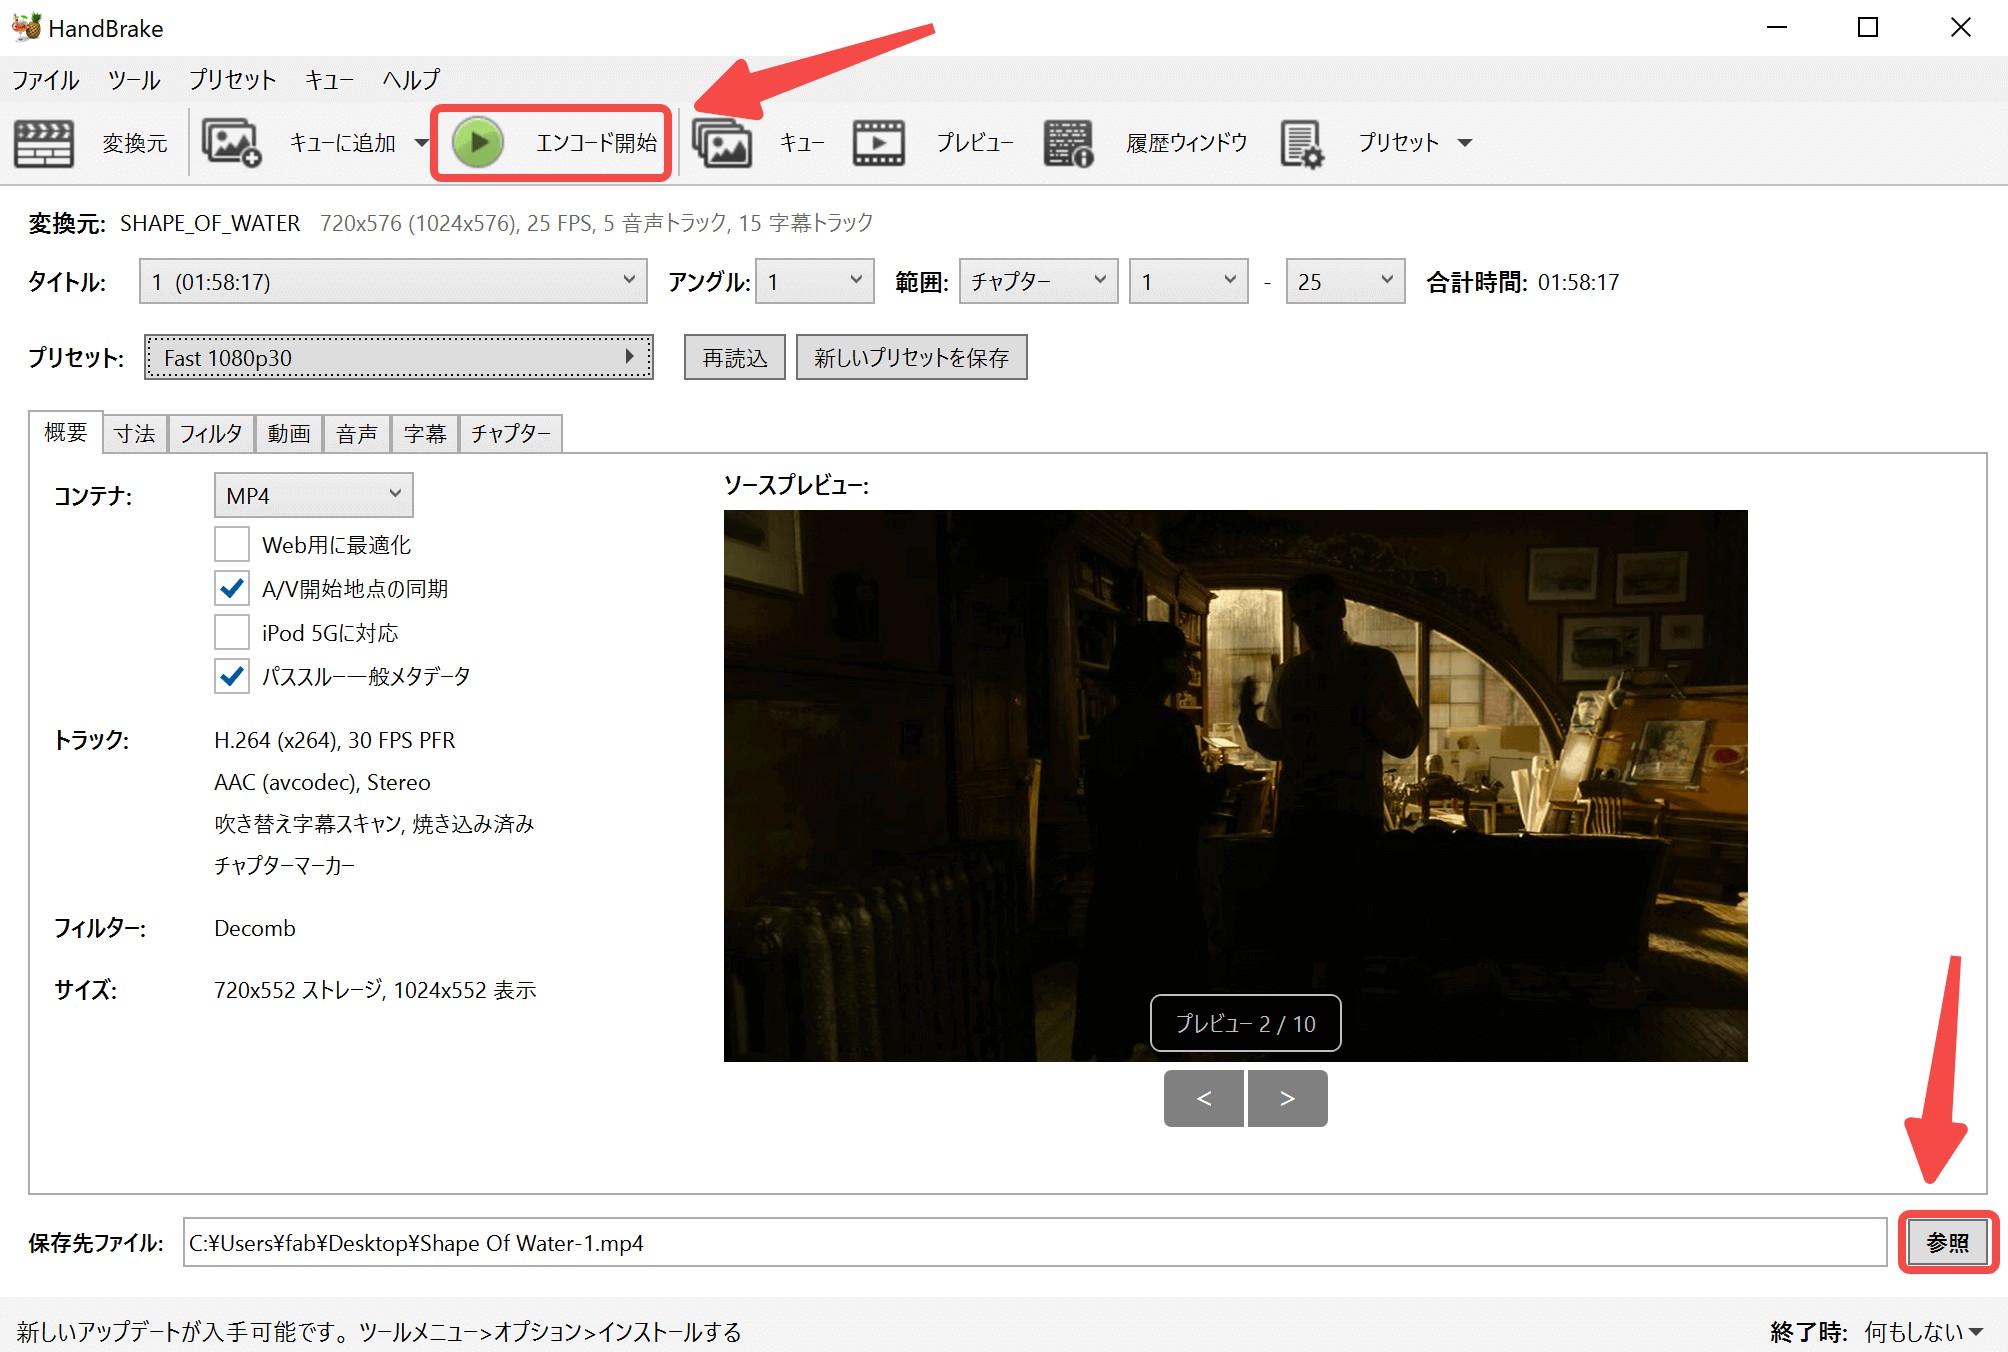Switch to the 動画 tab
The image size is (2008, 1352).
[x=289, y=433]
